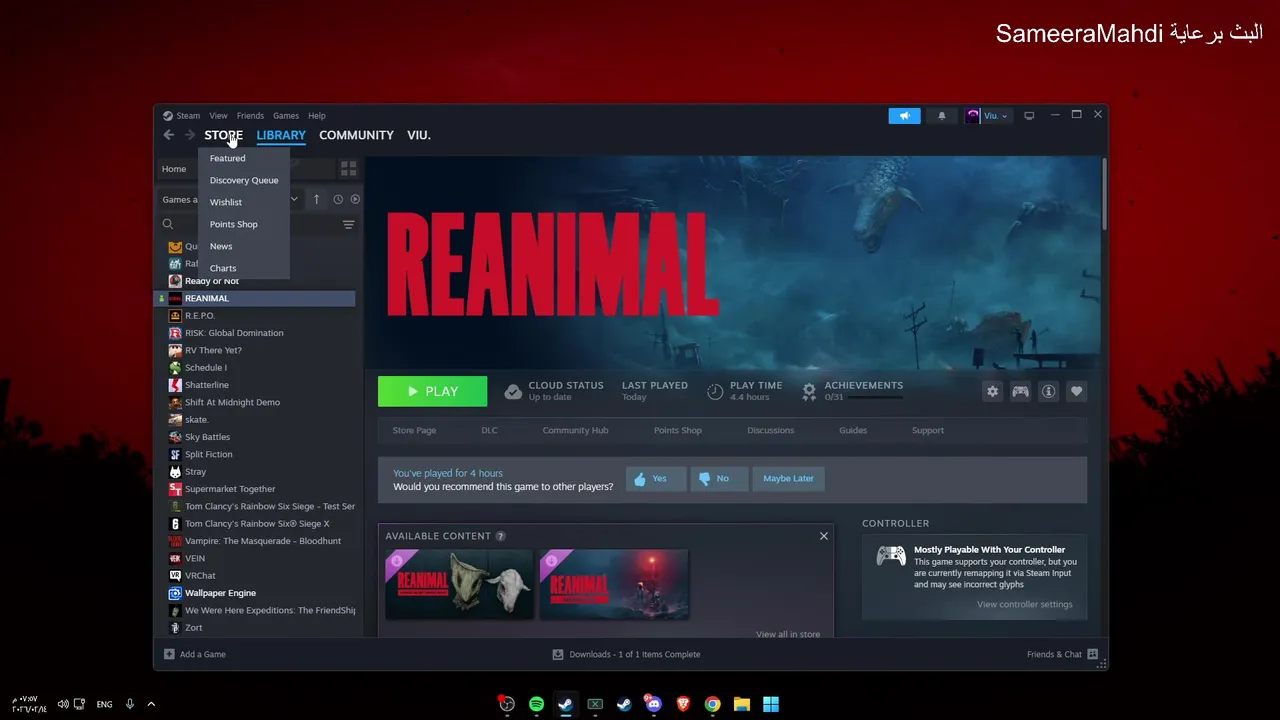
Task: Go back with the left arrow navigation
Action: tap(168, 135)
